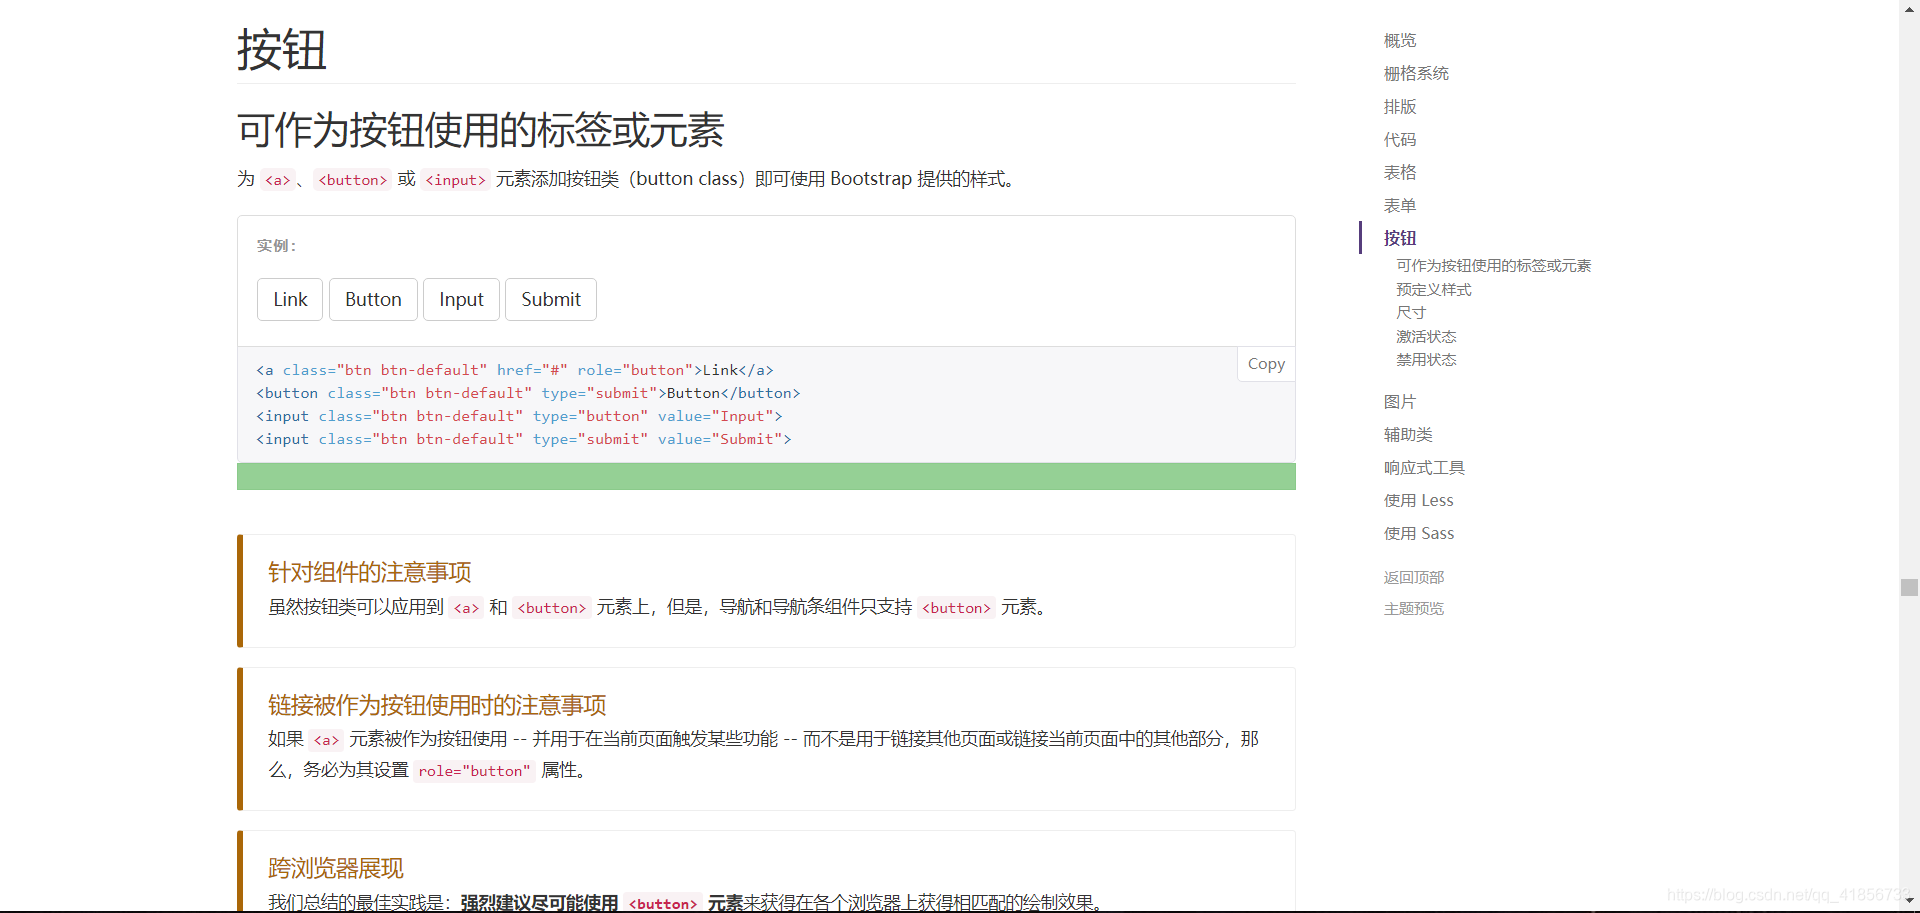Open the 表格 section from the sidebar
The height and width of the screenshot is (913, 1920).
tap(1399, 172)
